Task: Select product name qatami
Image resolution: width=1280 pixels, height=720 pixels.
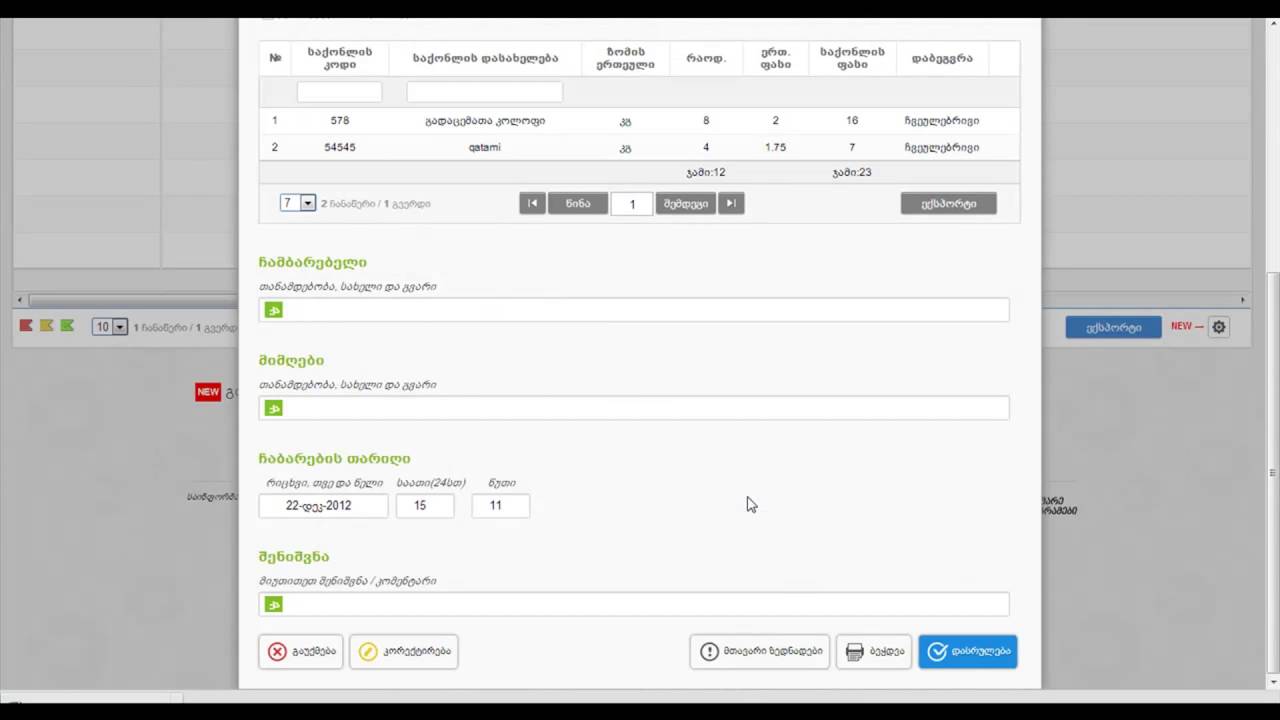Action: pyautogui.click(x=485, y=147)
